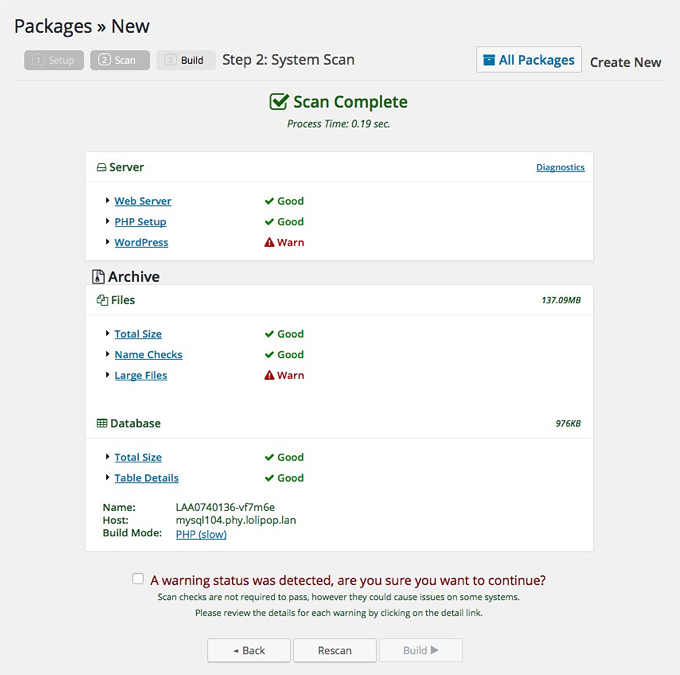Screen dimensions: 680x675
Task: Click the green check beside Table Details
Action: pyautogui.click(x=269, y=478)
